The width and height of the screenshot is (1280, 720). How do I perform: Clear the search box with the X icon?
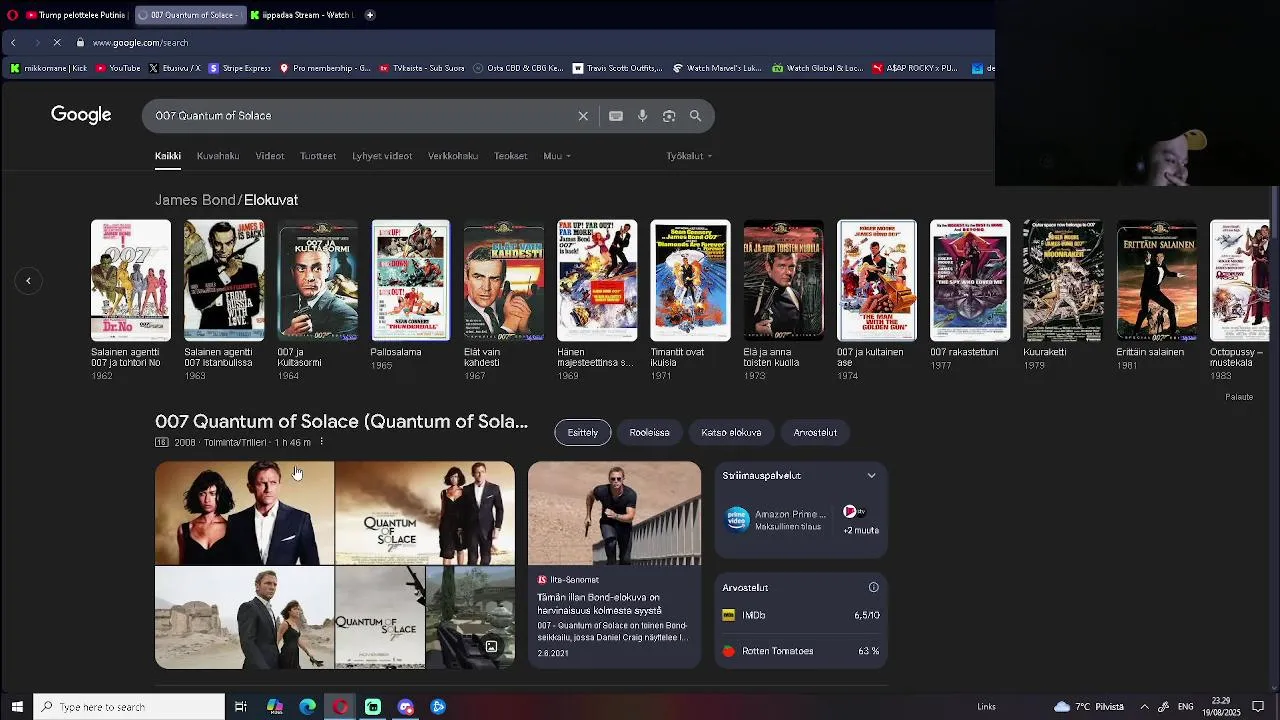coord(583,116)
